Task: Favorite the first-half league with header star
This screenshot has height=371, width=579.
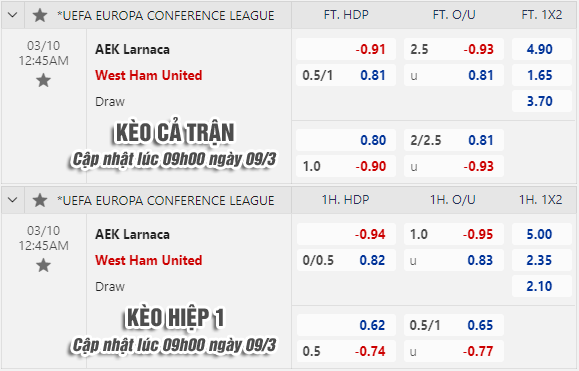Action: 40,200
